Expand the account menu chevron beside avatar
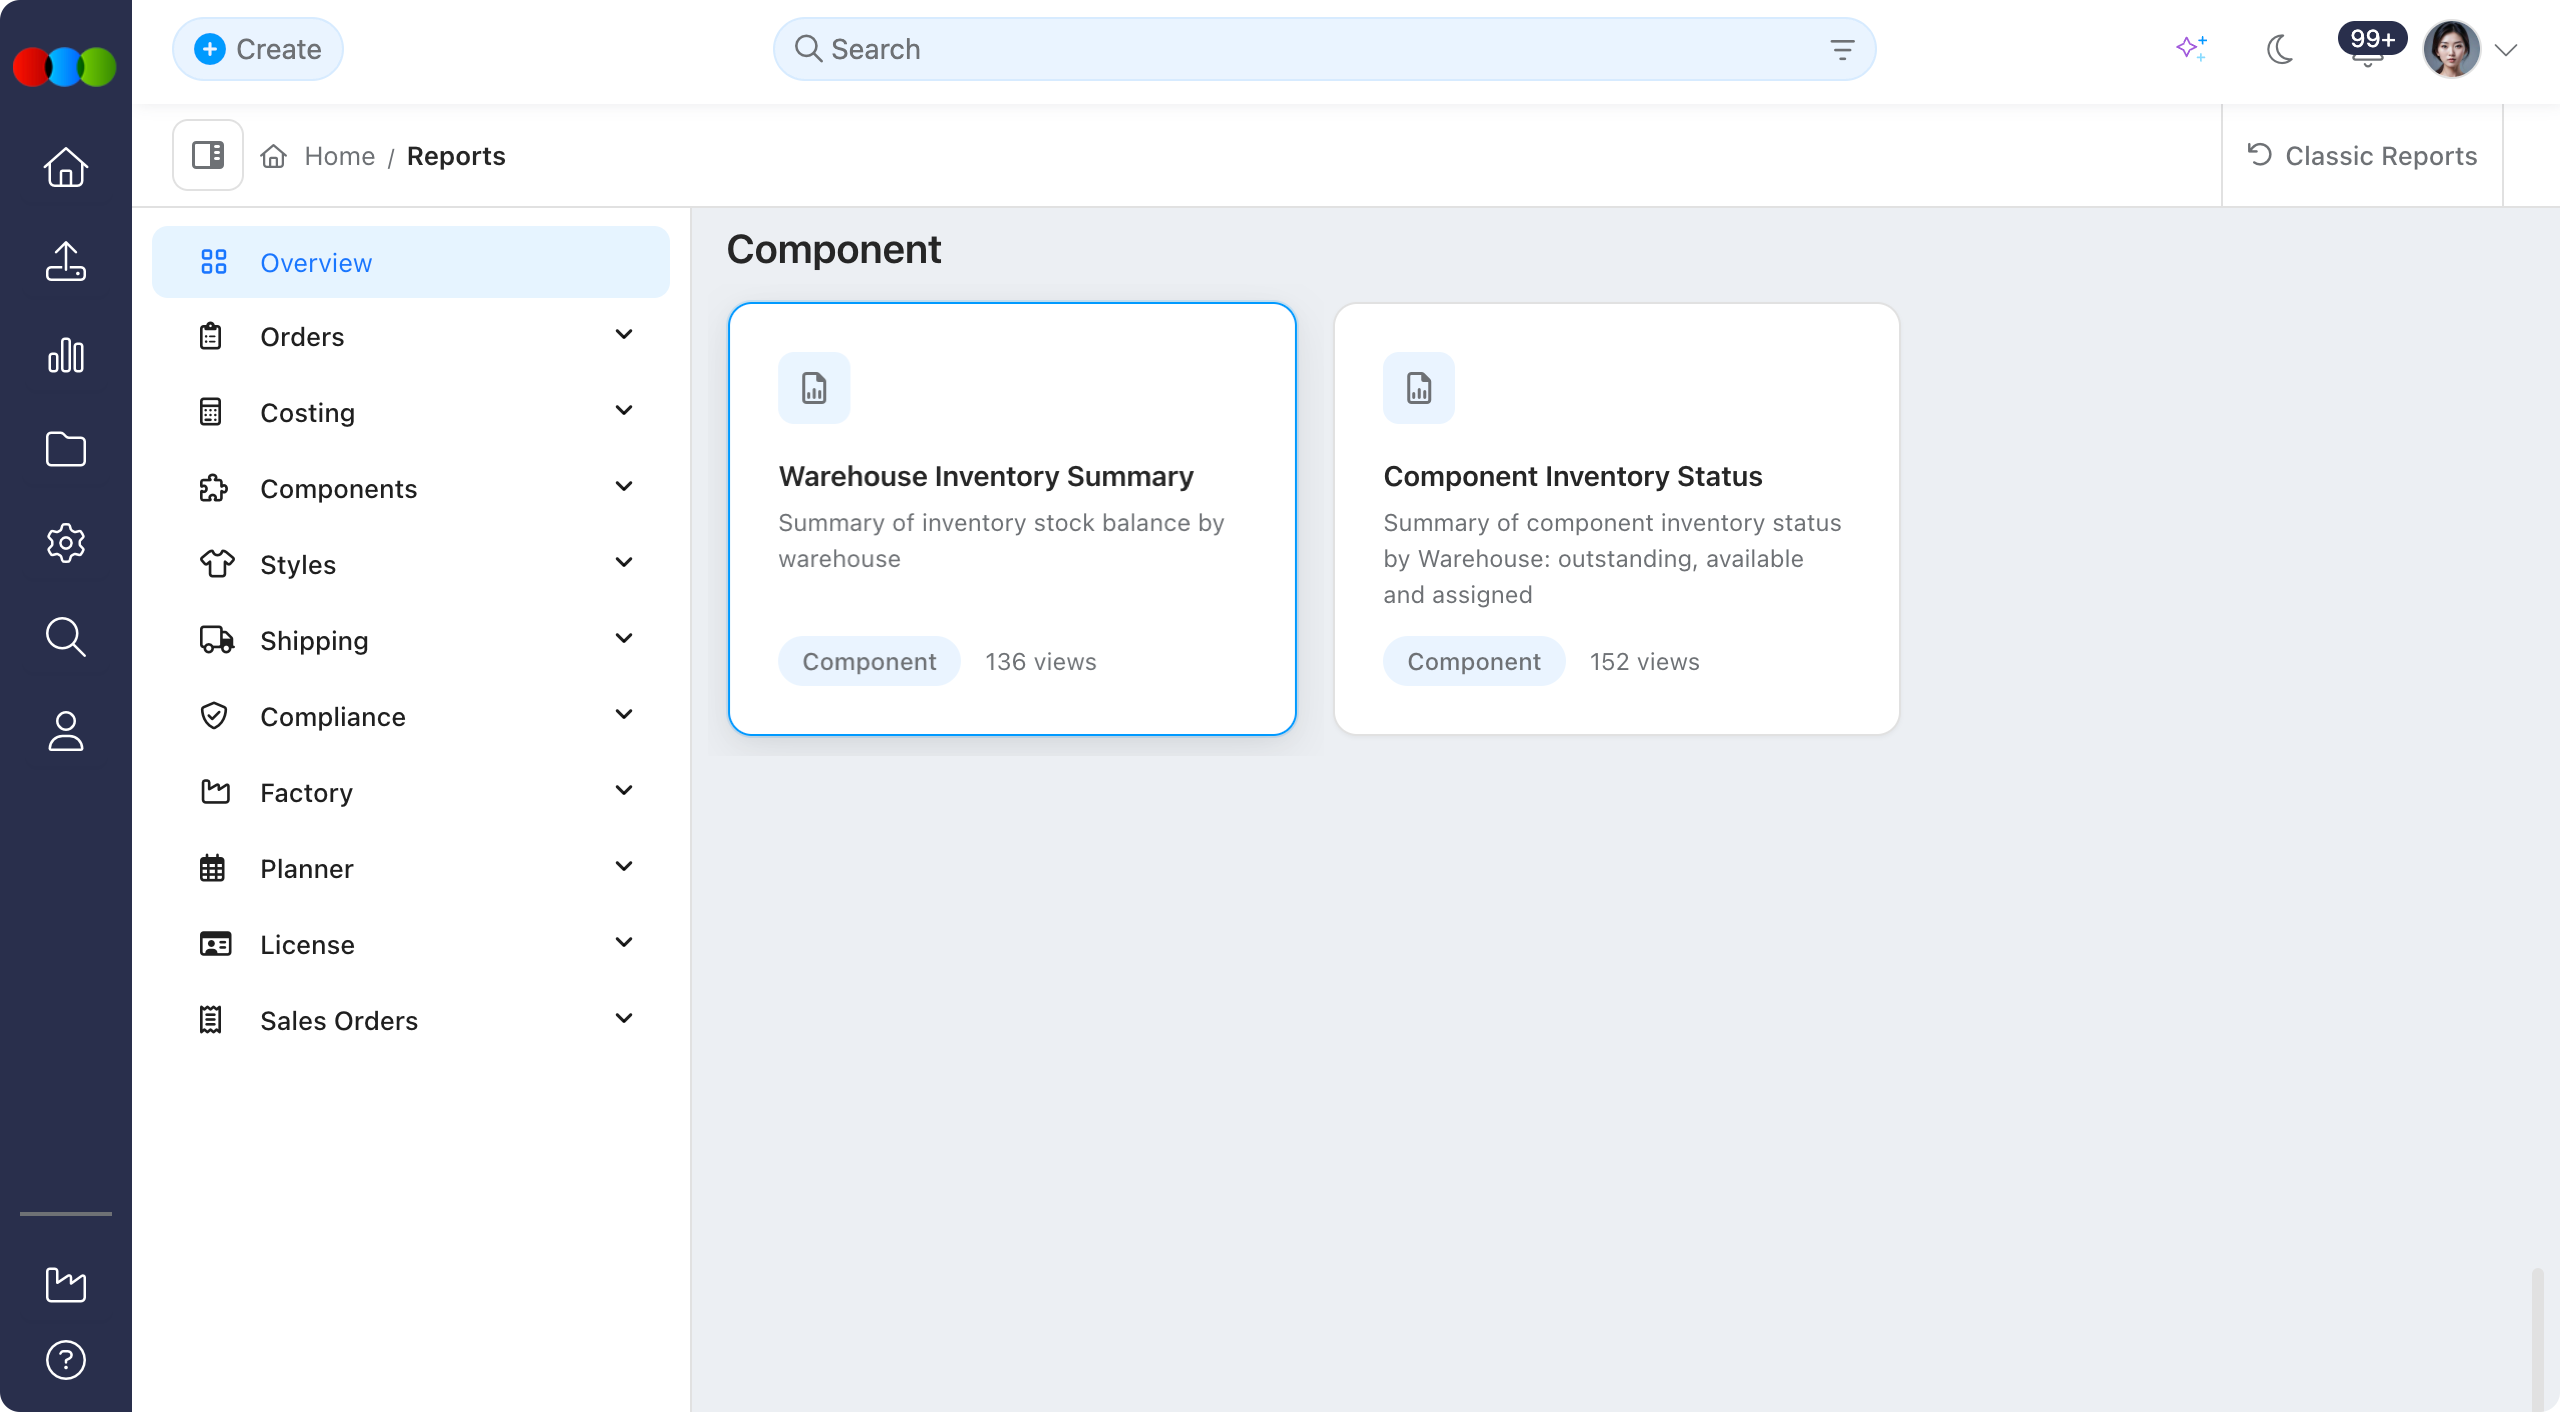Image resolution: width=2560 pixels, height=1412 pixels. [x=2506, y=50]
